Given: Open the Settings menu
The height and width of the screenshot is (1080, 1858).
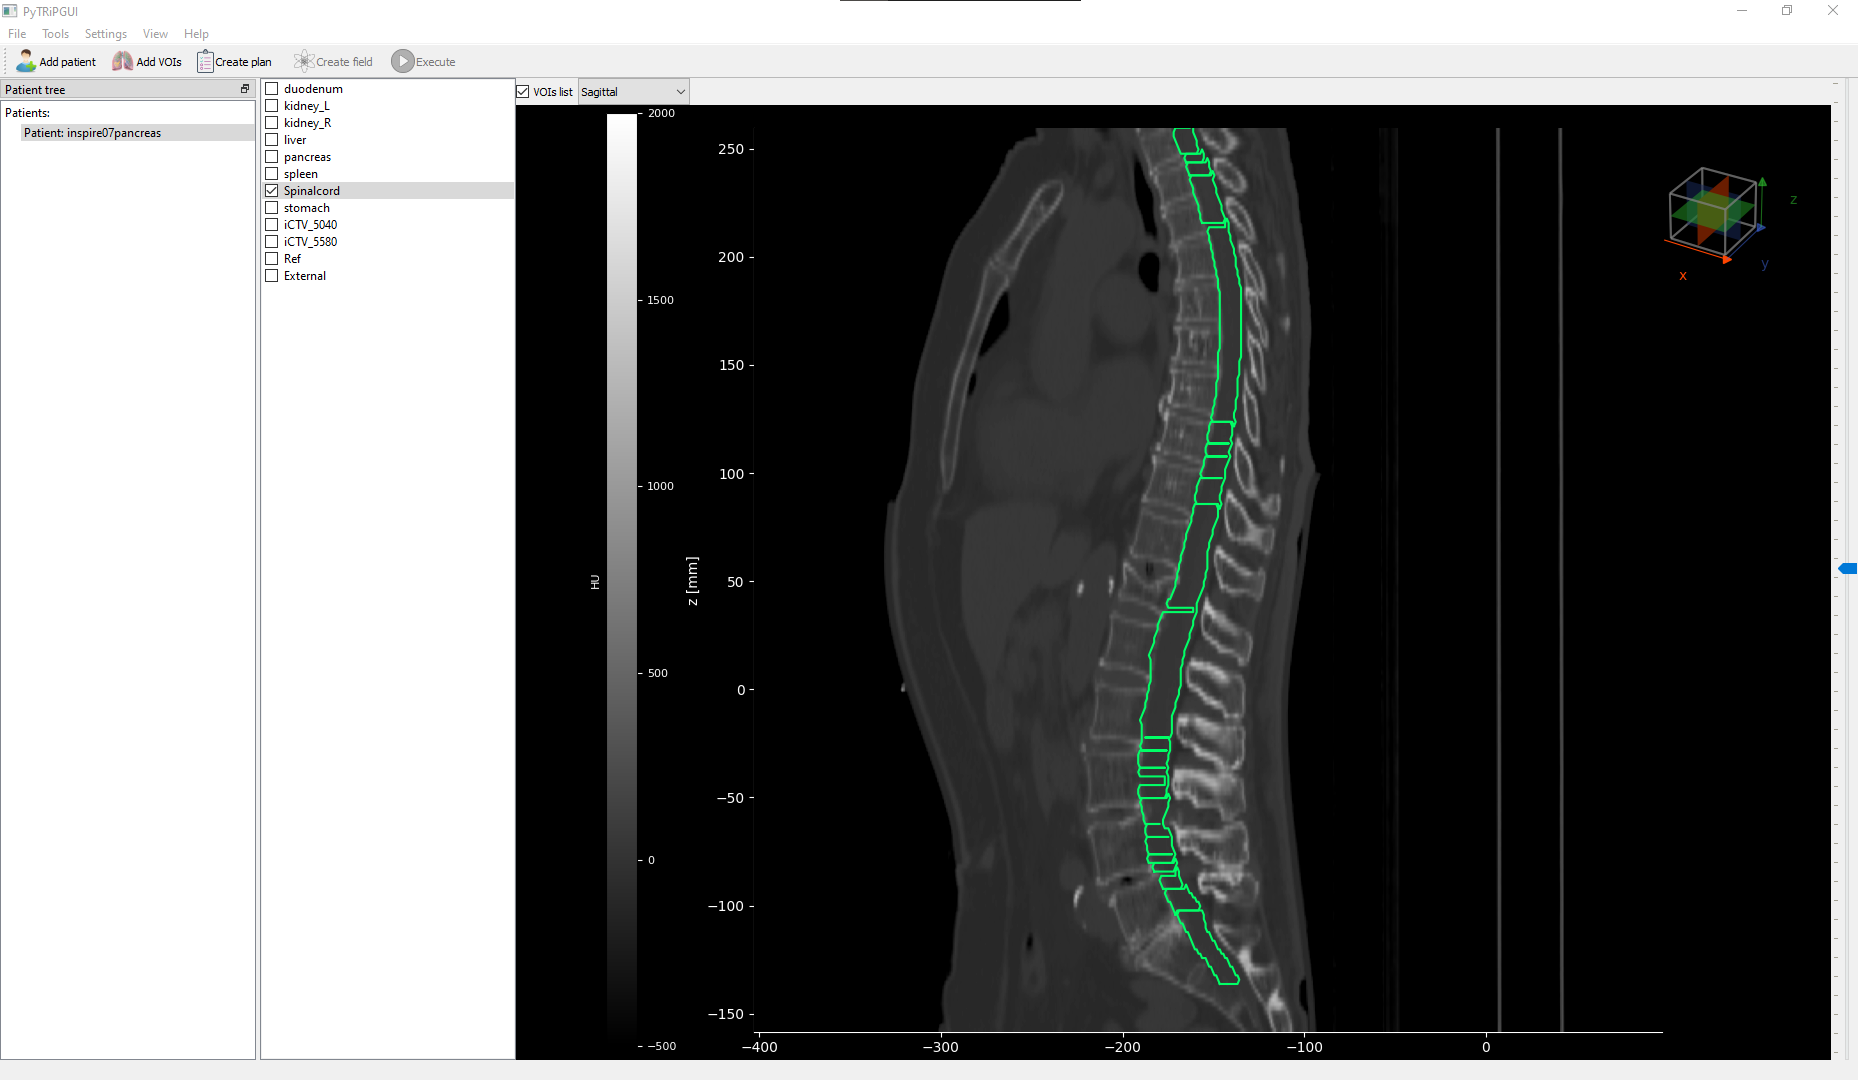Looking at the screenshot, I should 105,33.
